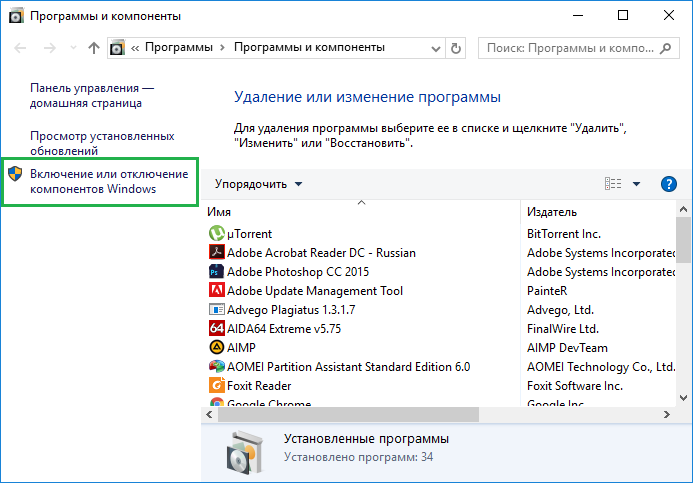This screenshot has width=693, height=483.
Task: Open Просмотр установленных обновлений link
Action: click(102, 143)
